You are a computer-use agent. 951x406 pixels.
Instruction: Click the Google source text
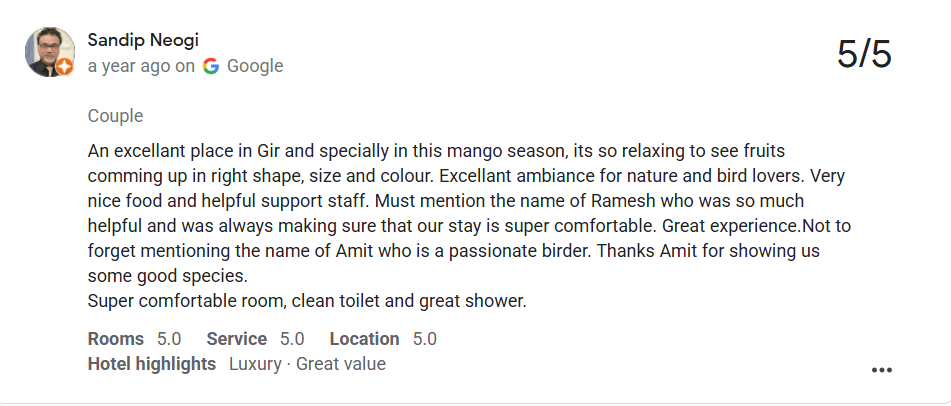point(255,66)
